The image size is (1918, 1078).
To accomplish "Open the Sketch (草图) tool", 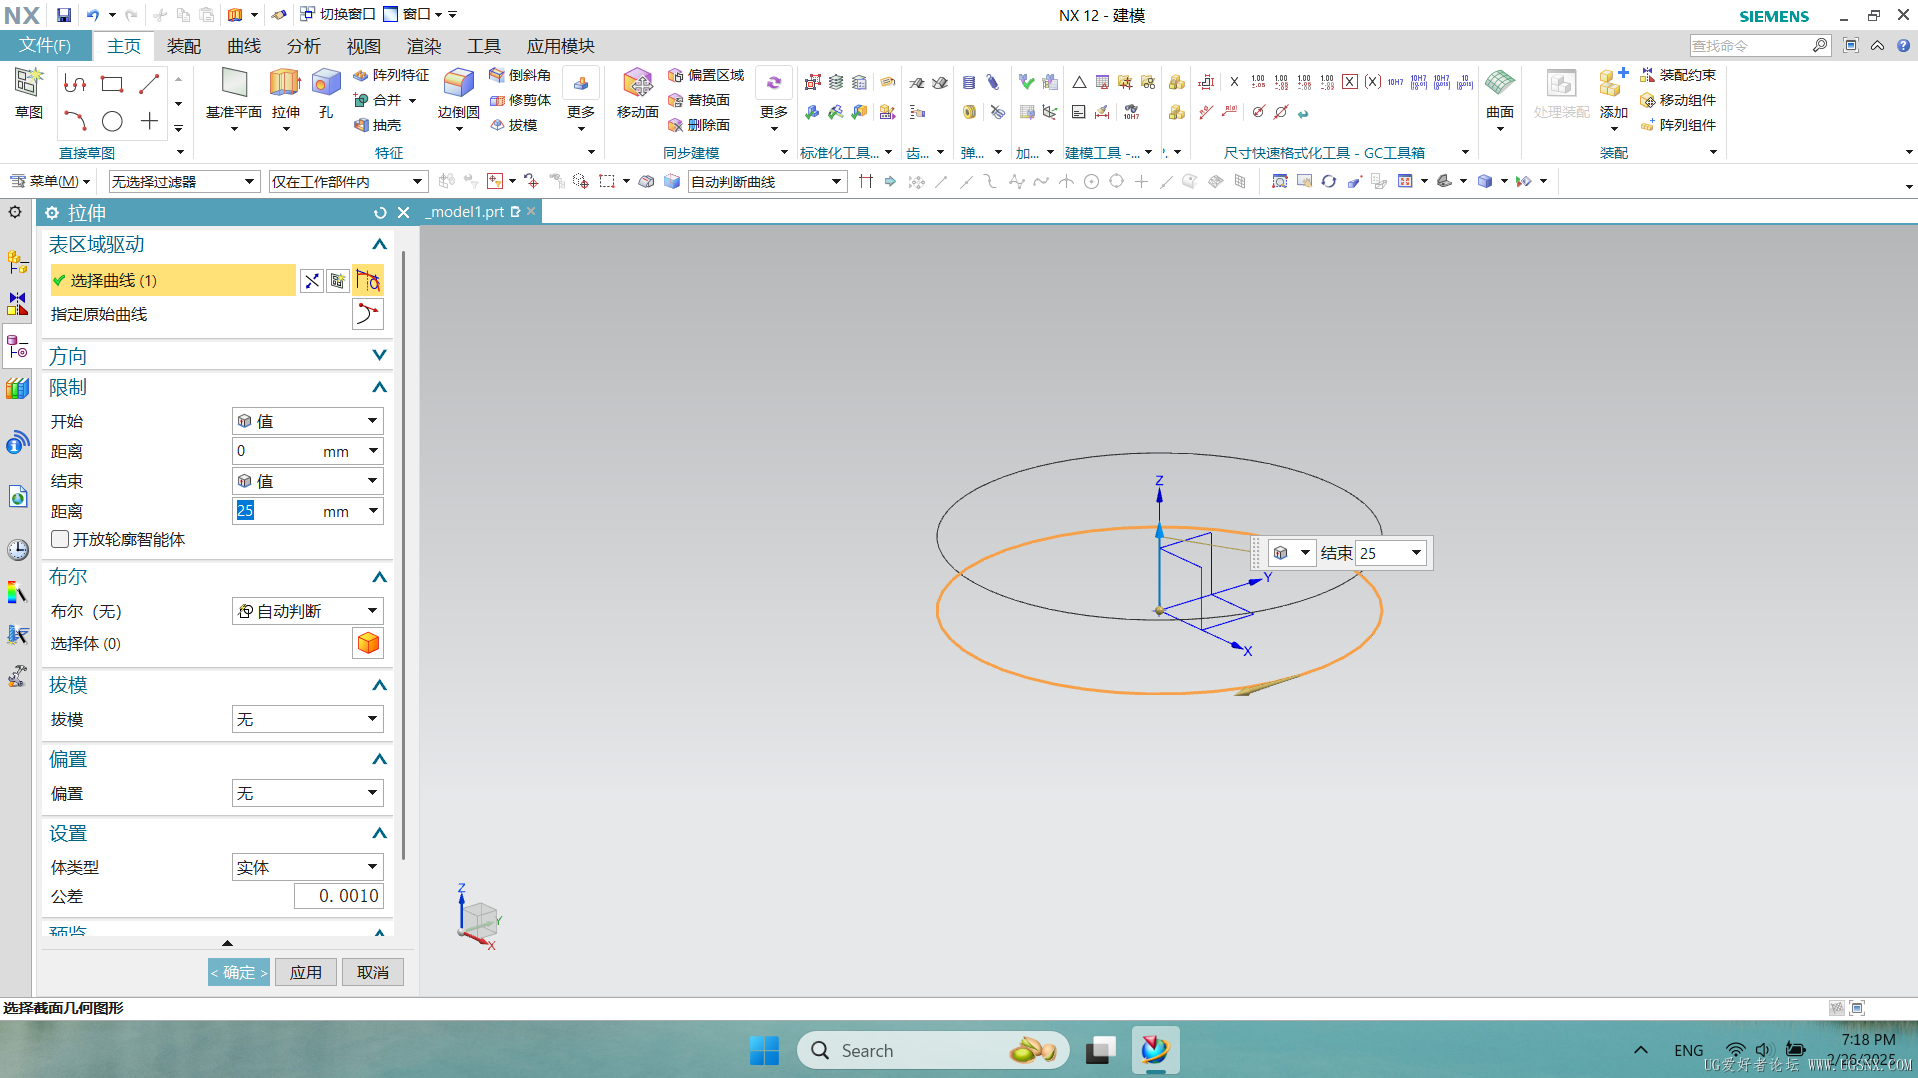I will coord(28,93).
